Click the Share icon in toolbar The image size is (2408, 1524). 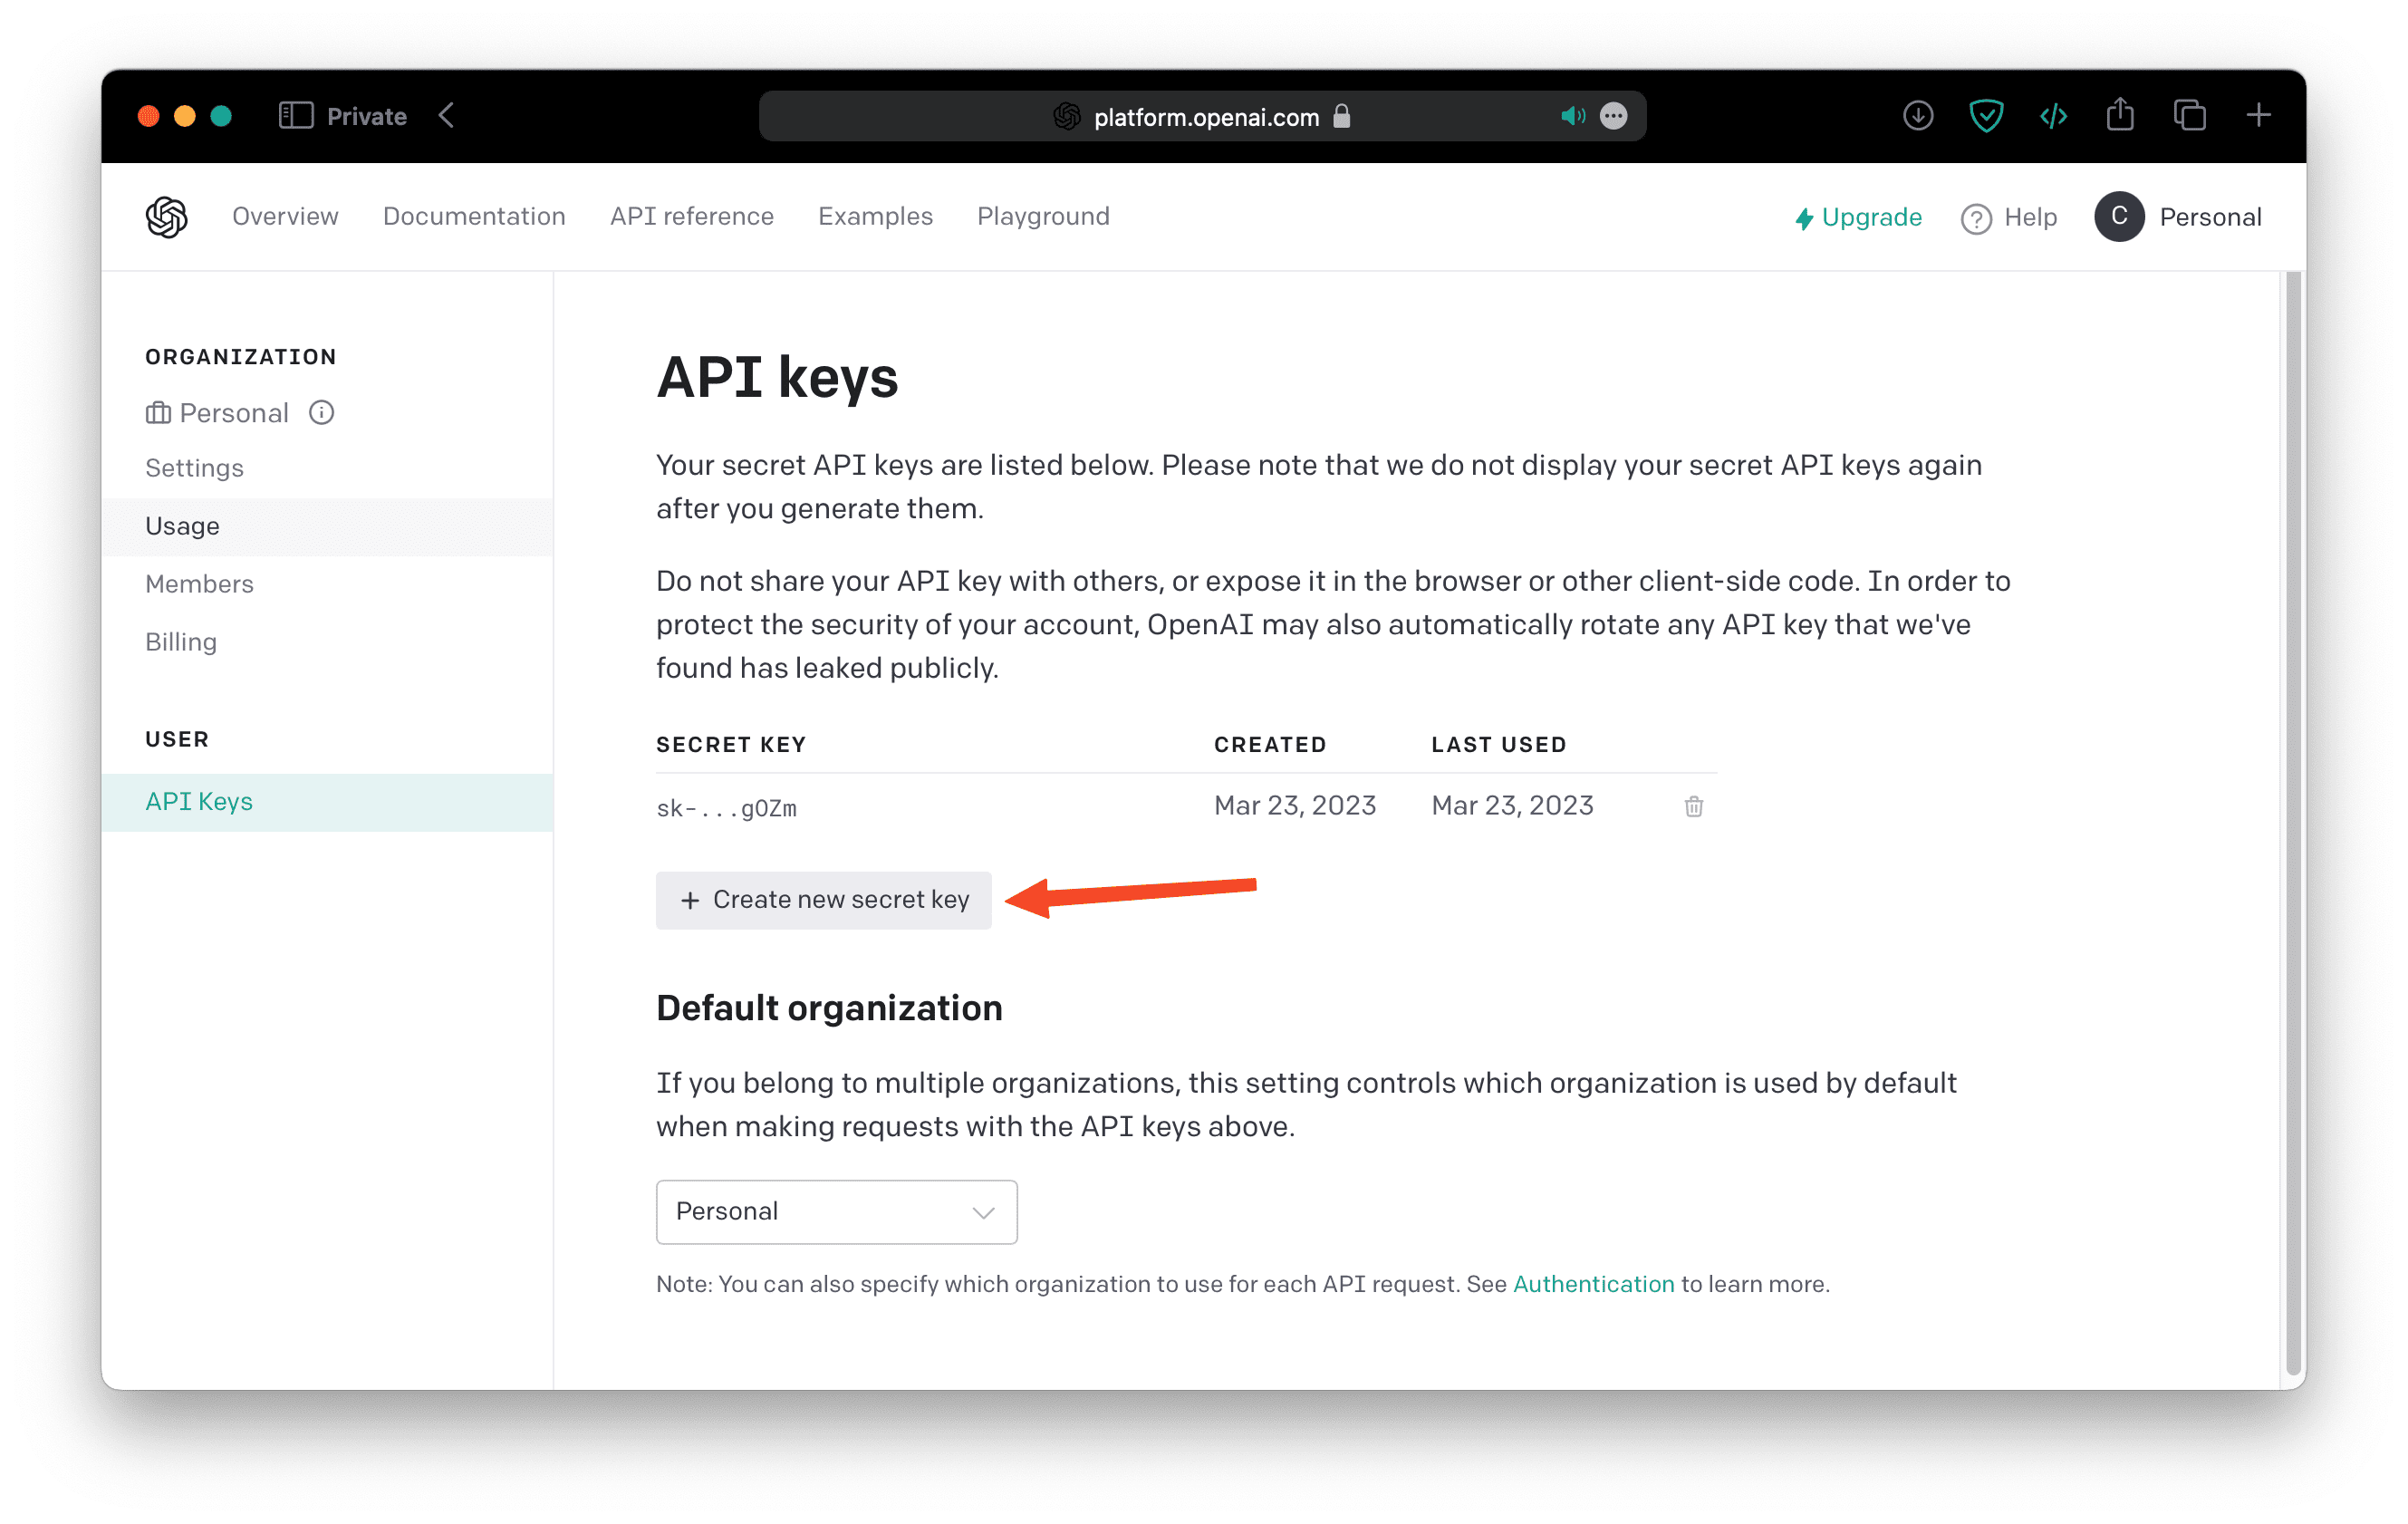pos(2120,114)
